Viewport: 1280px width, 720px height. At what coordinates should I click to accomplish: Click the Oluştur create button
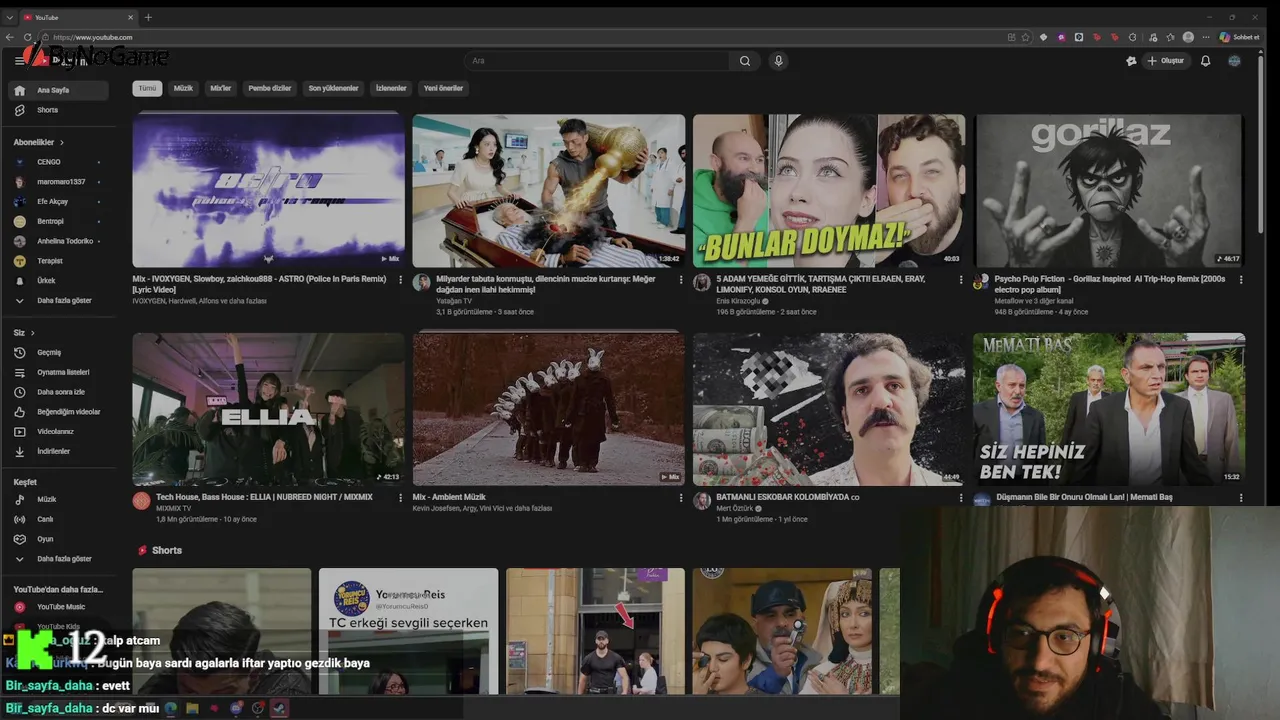(x=1166, y=61)
